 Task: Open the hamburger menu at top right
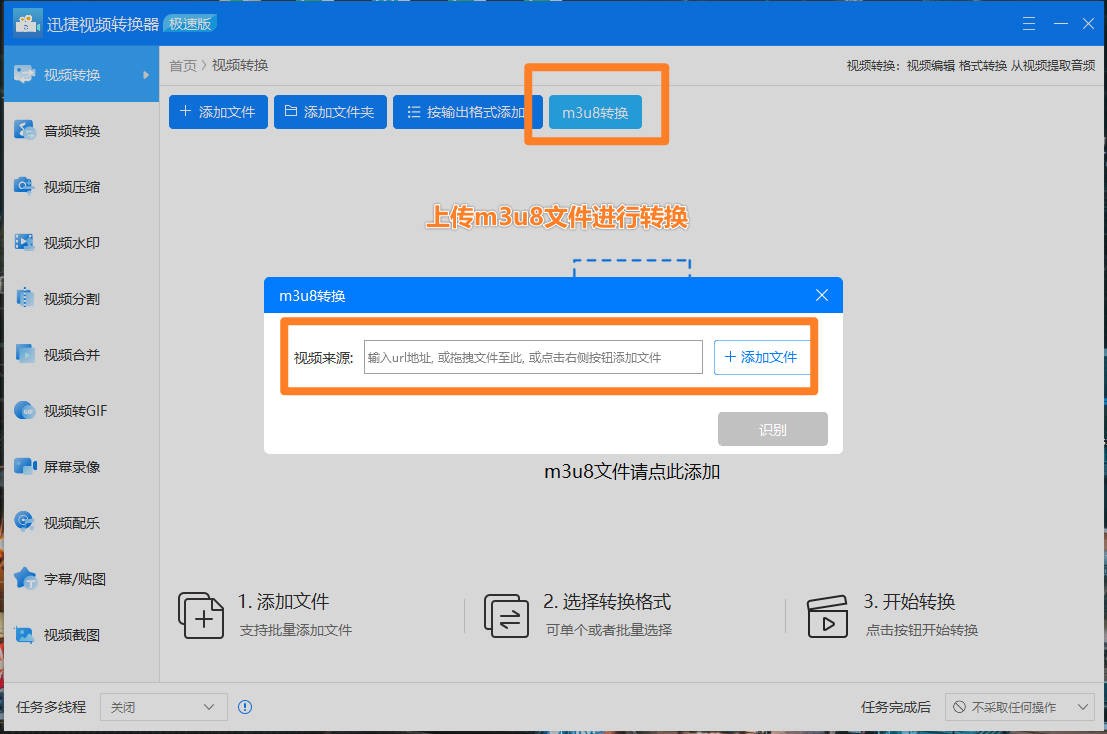coord(1029,22)
